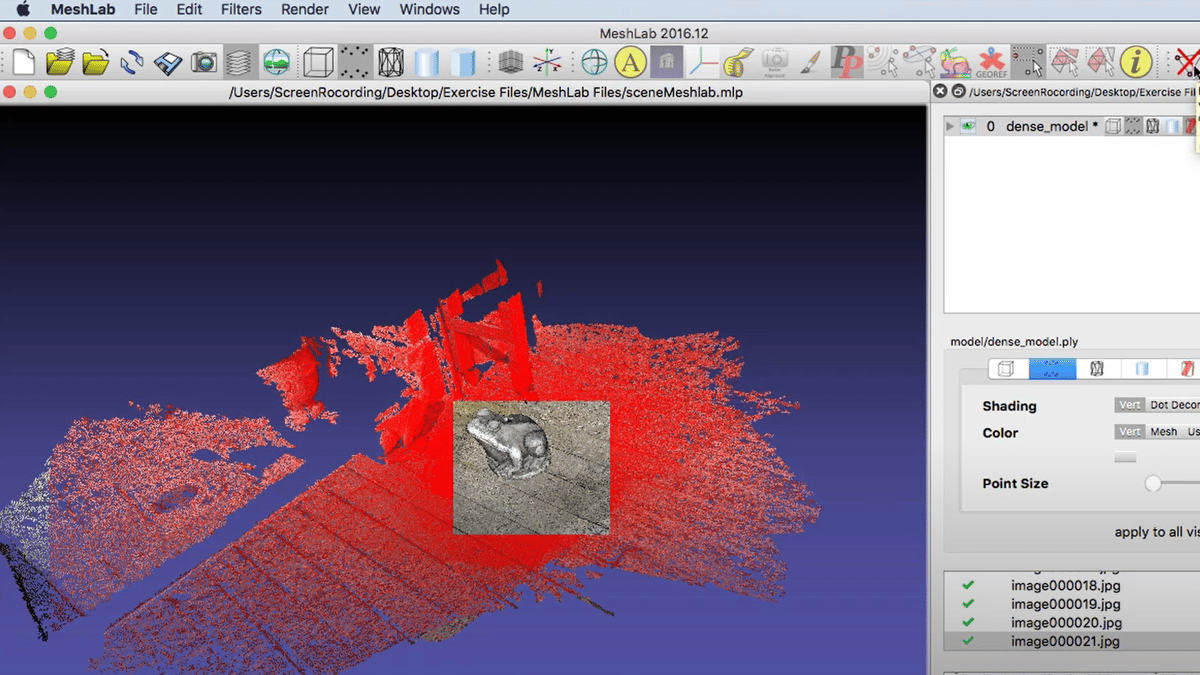Toggle the dense_model layer eye visibility
This screenshot has height=675, width=1200.
click(968, 127)
